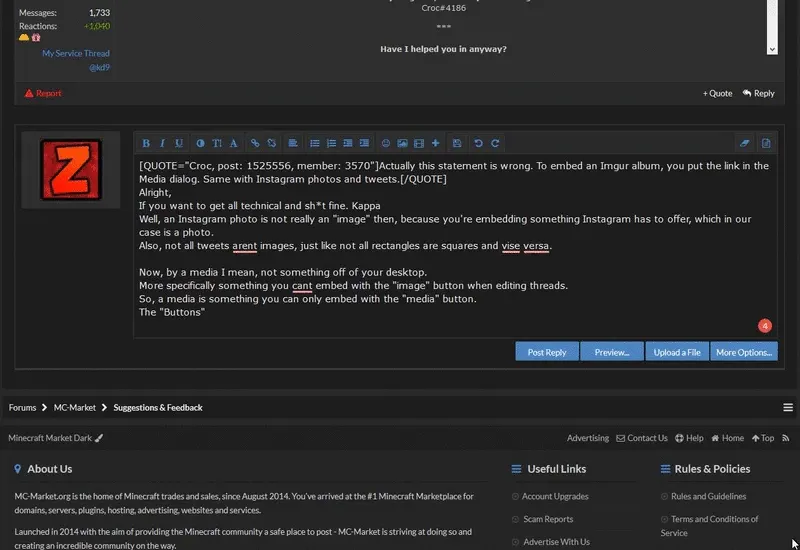Image resolution: width=800 pixels, height=550 pixels.
Task: Toggle italic formatting in the editor
Action: [x=162, y=143]
